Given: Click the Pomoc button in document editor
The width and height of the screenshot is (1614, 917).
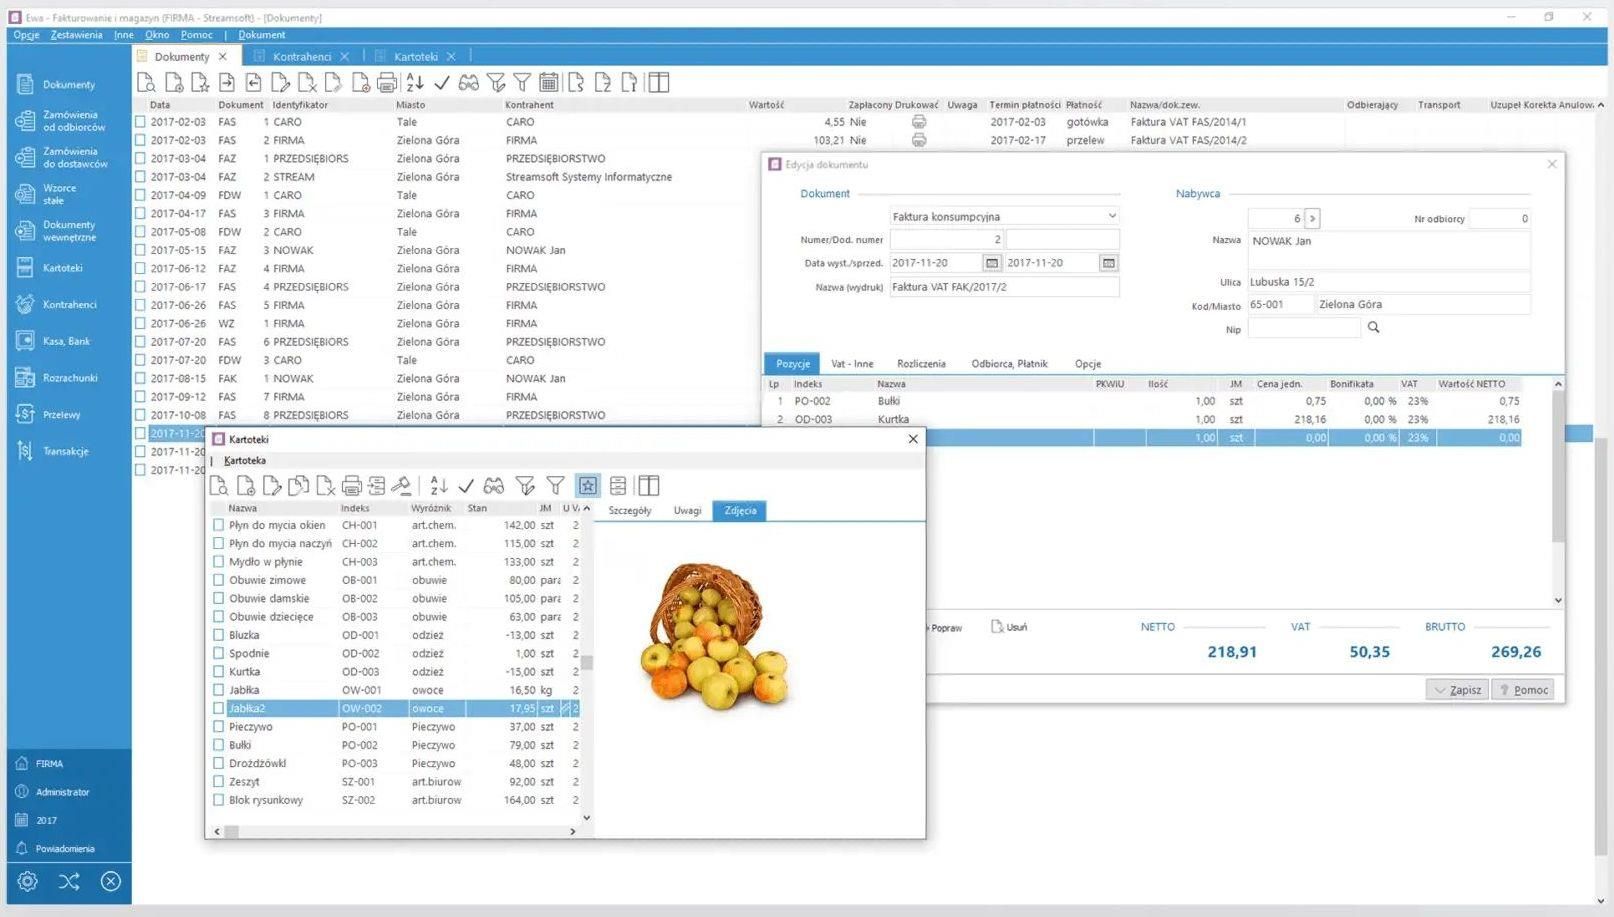Looking at the screenshot, I should point(1522,690).
